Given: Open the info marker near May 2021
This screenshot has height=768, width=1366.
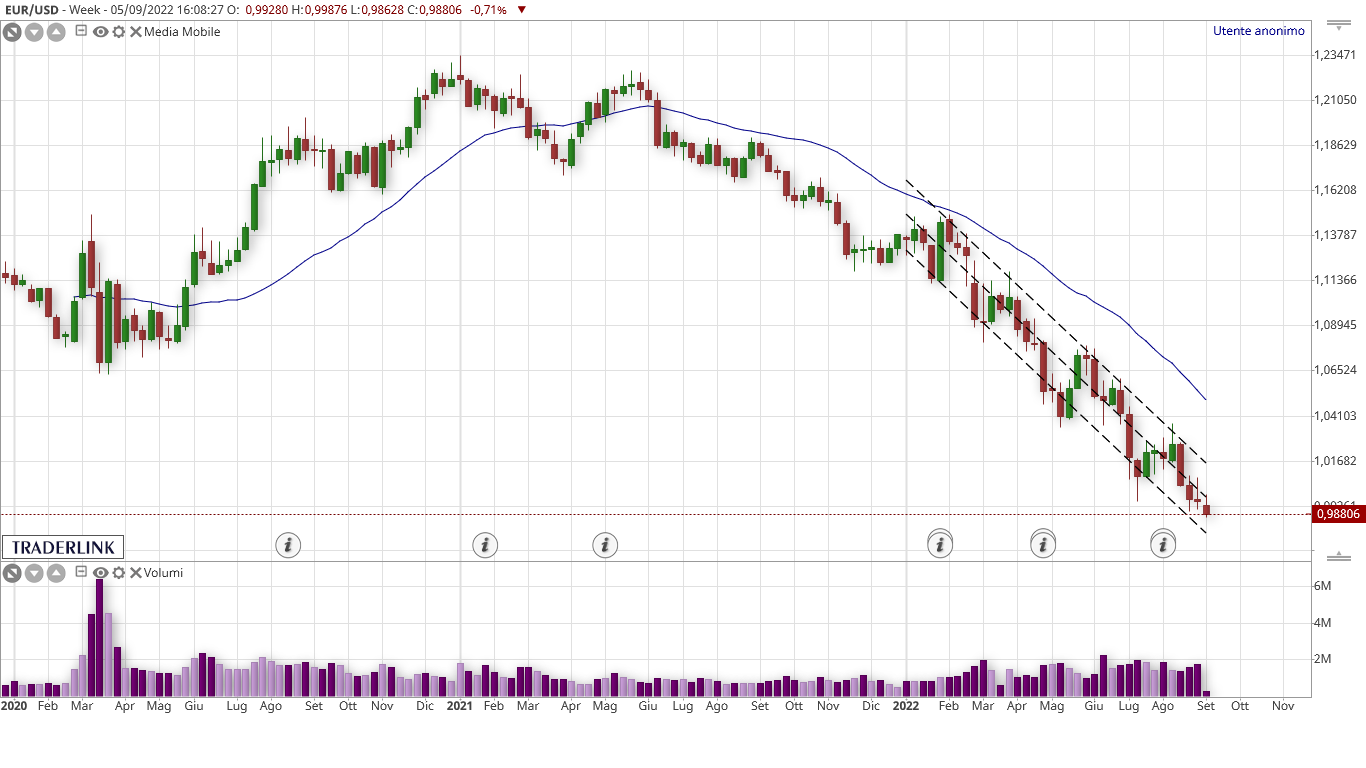Looking at the screenshot, I should pyautogui.click(x=605, y=545).
